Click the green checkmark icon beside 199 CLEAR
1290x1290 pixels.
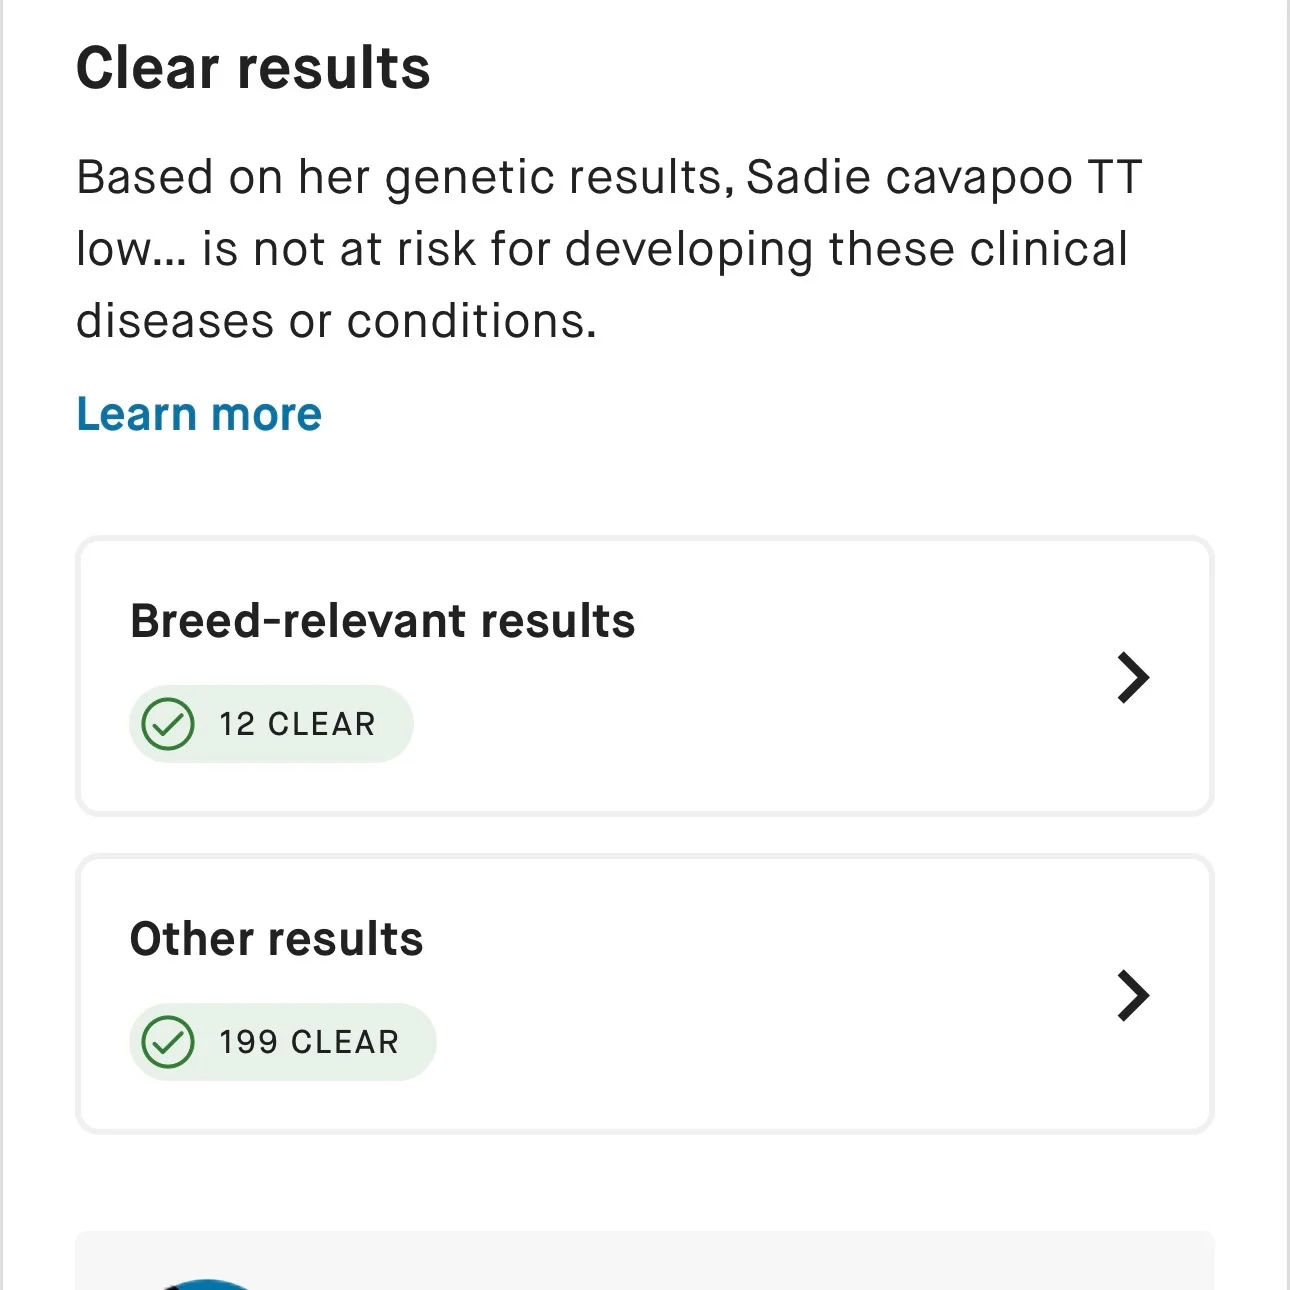(x=168, y=1042)
